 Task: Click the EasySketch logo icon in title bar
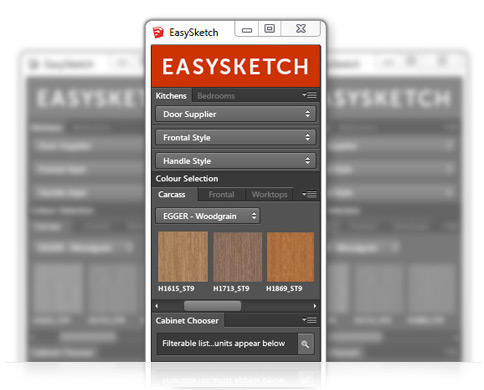[158, 32]
